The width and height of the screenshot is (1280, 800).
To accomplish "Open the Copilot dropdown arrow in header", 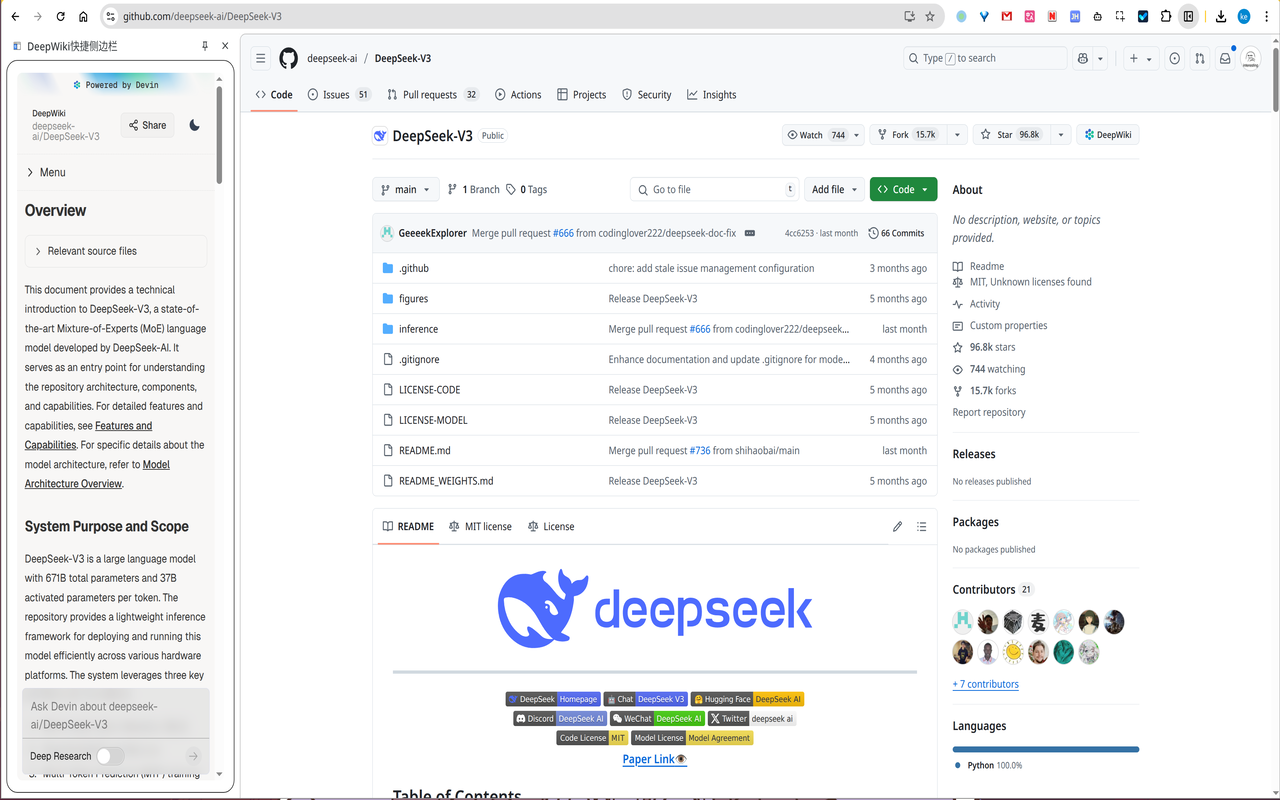I will point(1101,58).
